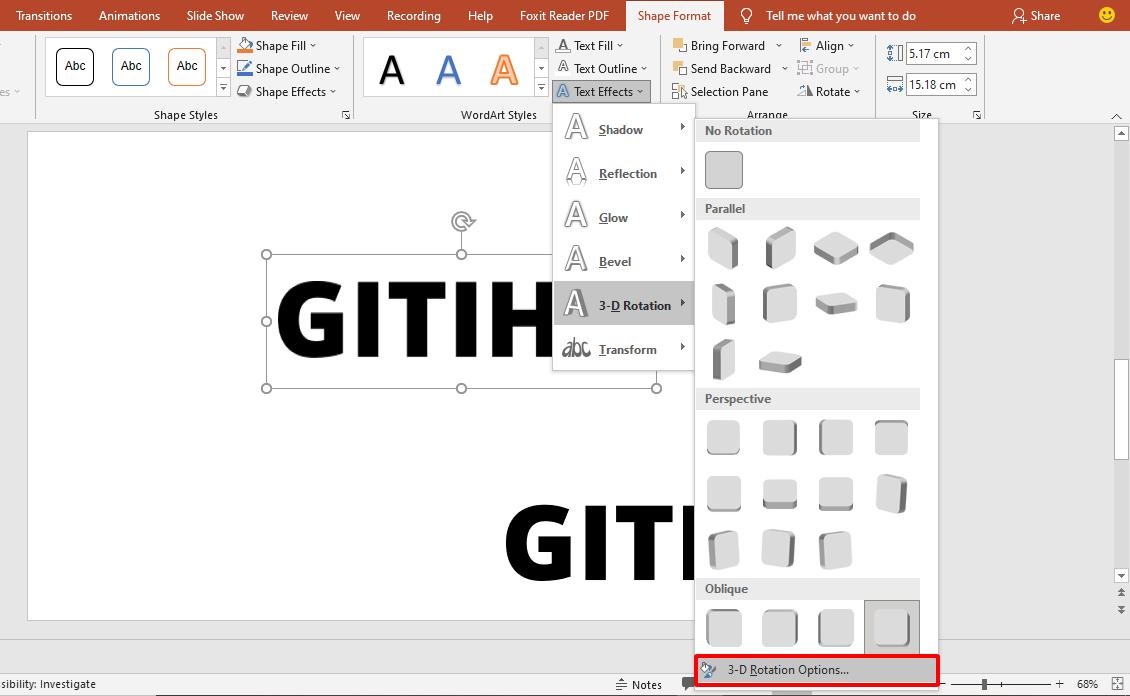Select the orange WordArt style in the gallery
Screen dimensions: 1130x696
pyautogui.click(x=503, y=70)
